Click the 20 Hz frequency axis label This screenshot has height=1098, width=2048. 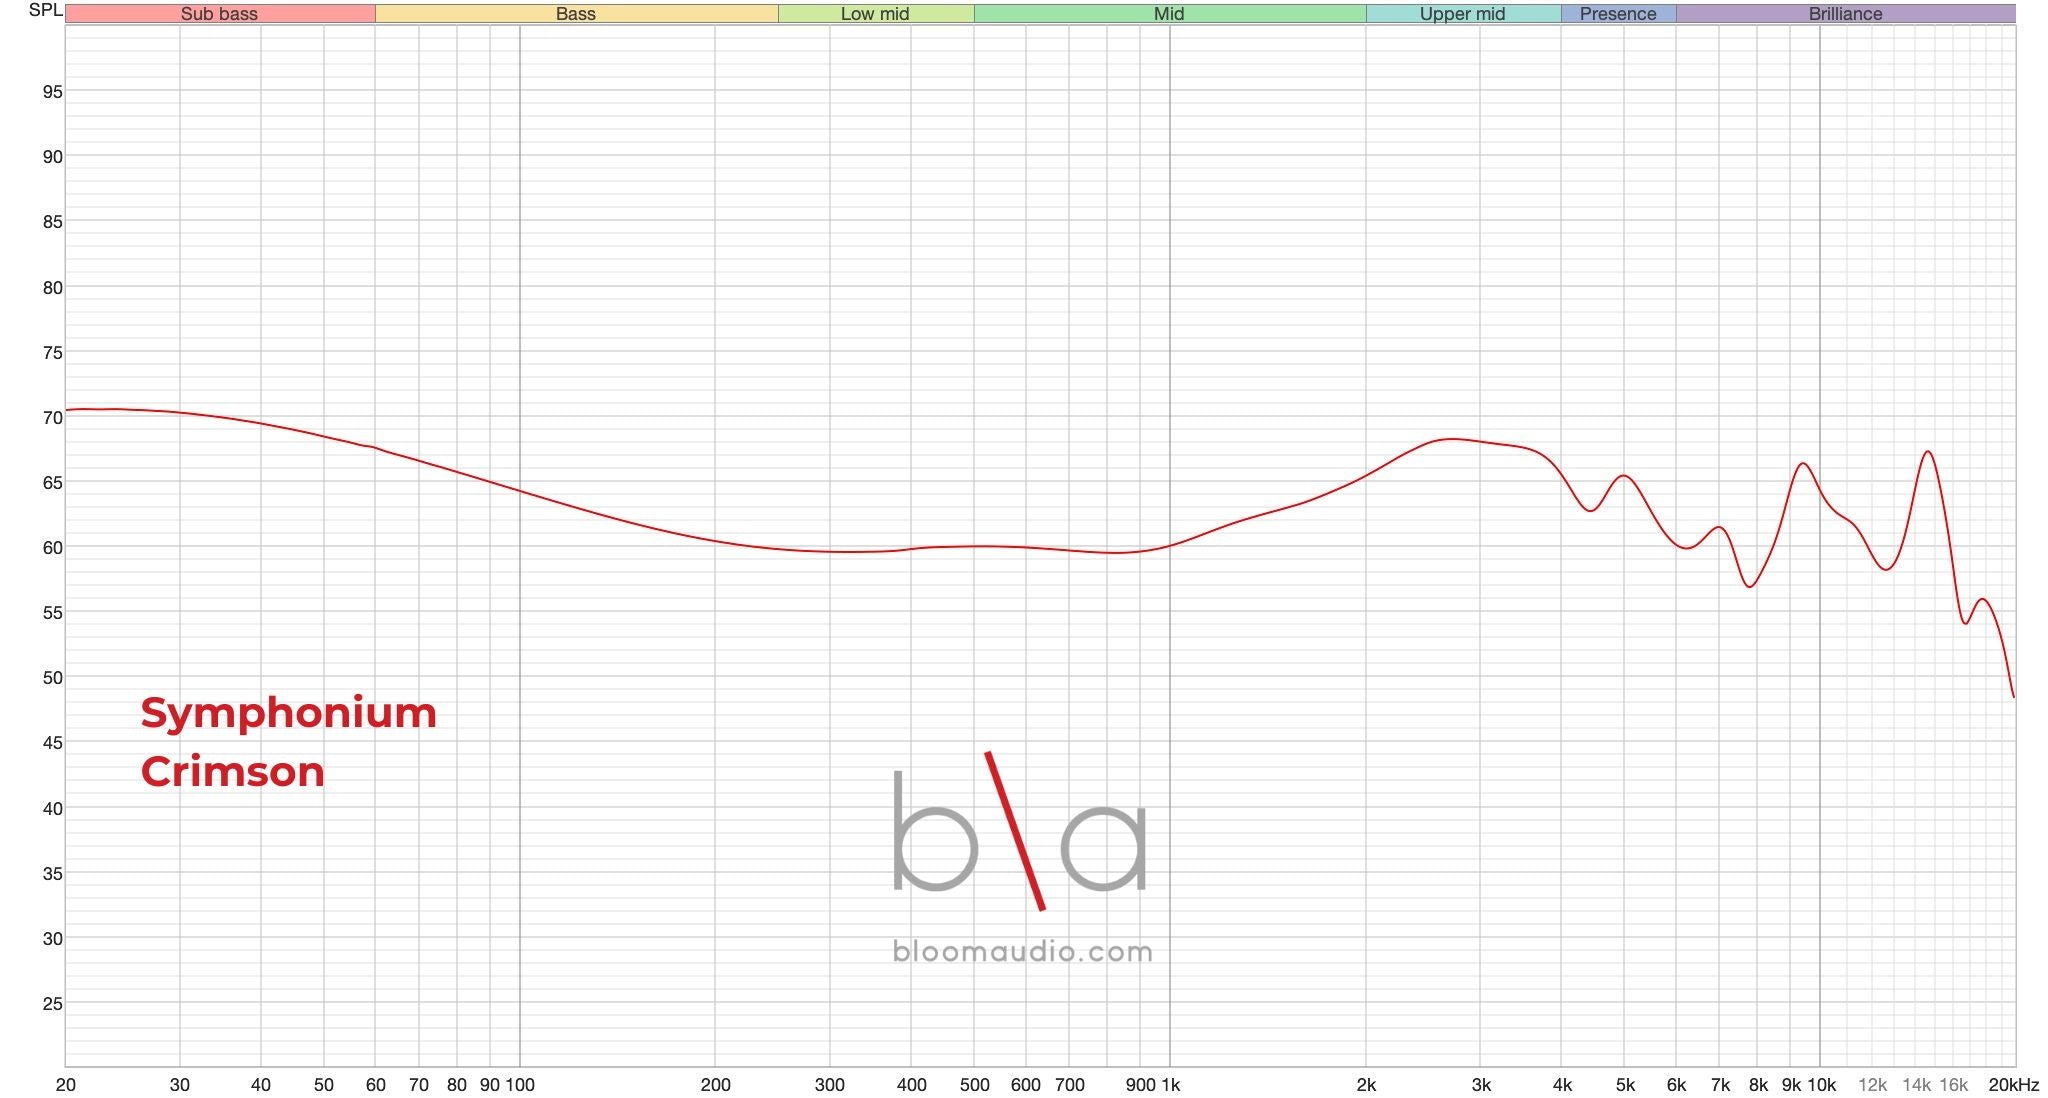point(66,1085)
